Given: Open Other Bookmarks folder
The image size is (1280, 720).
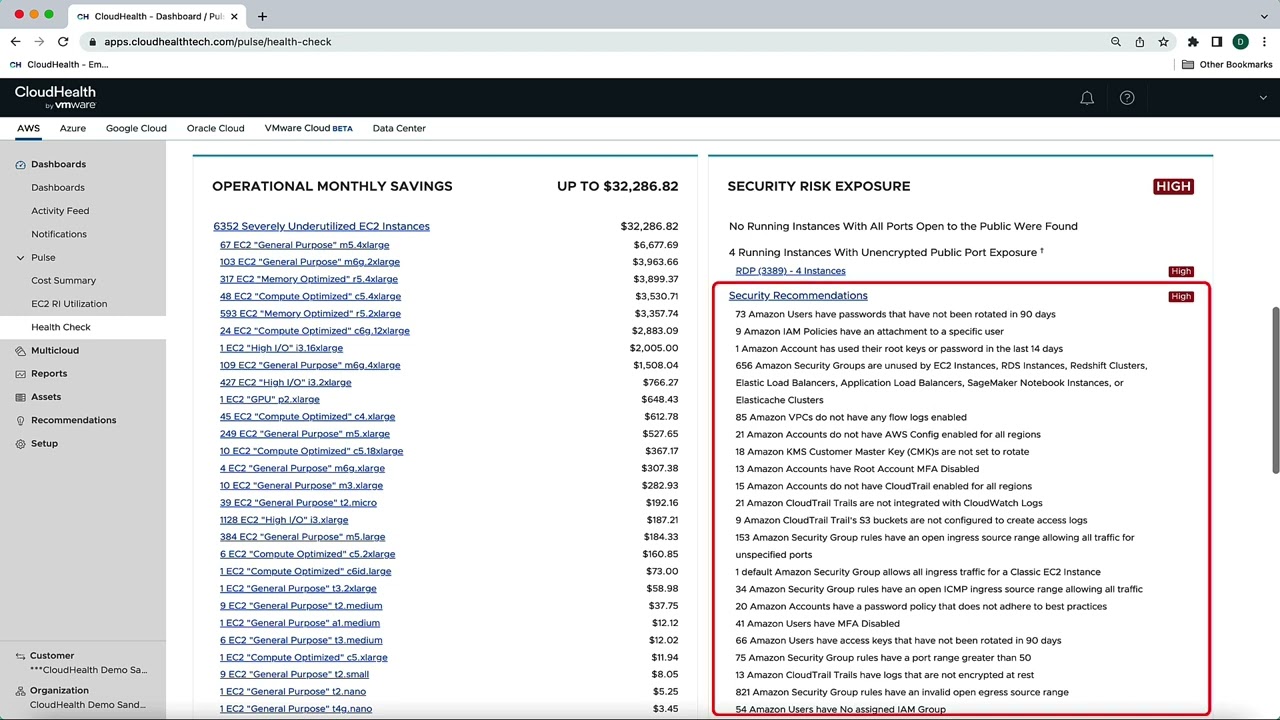Looking at the screenshot, I should click(x=1227, y=65).
